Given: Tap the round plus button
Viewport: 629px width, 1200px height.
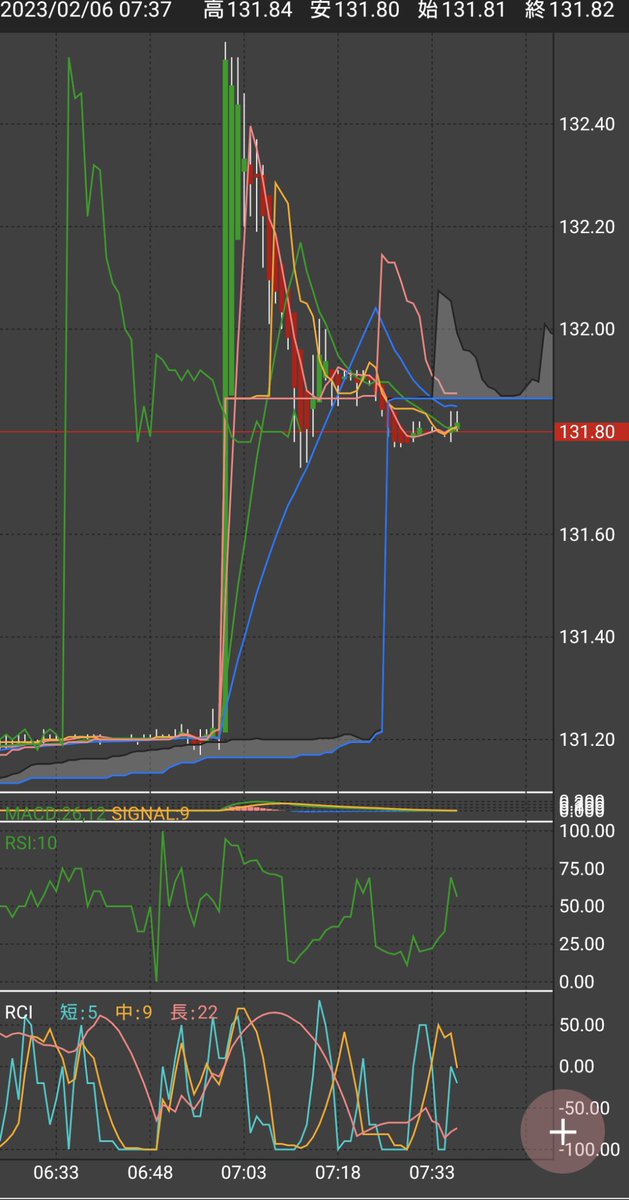Looking at the screenshot, I should tap(563, 1133).
